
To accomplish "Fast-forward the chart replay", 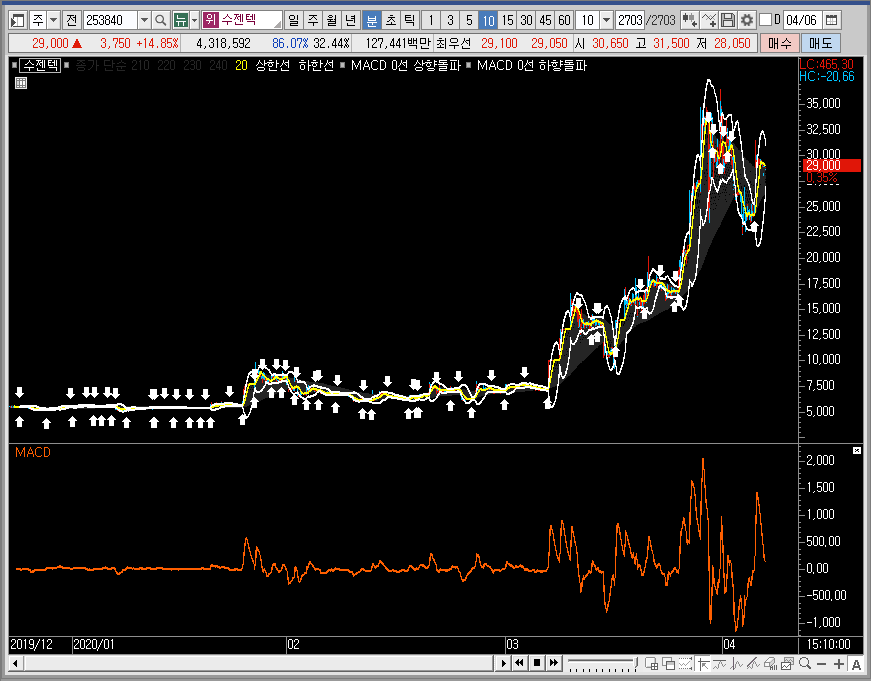I will (x=554, y=663).
